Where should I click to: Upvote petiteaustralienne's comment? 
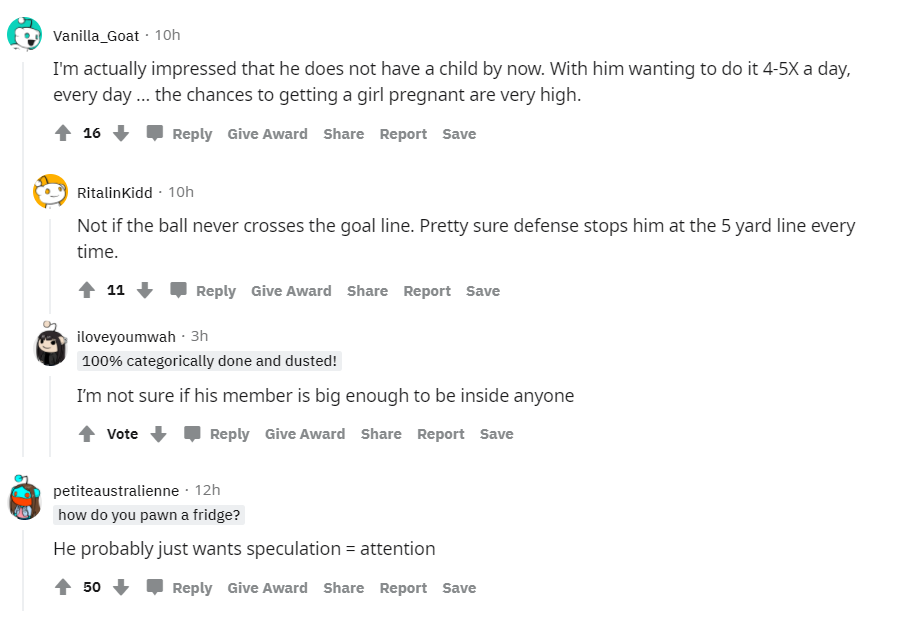(x=63, y=587)
